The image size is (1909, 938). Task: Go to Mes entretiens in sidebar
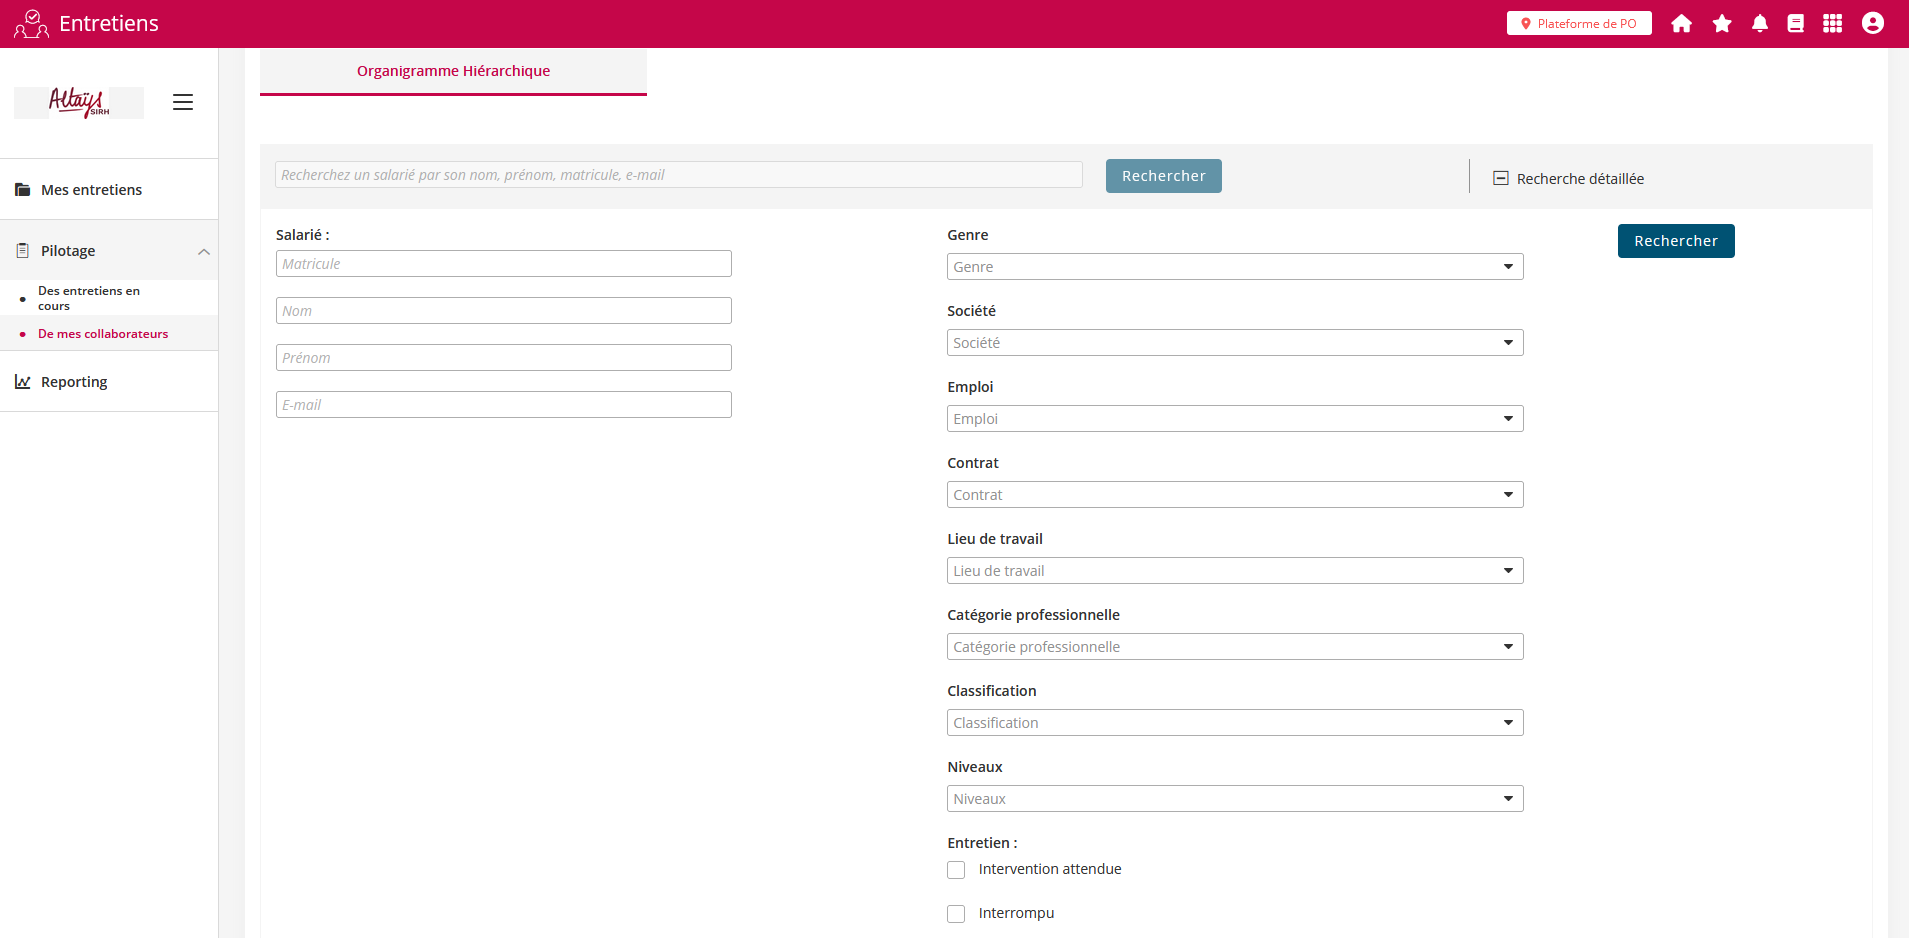(91, 190)
